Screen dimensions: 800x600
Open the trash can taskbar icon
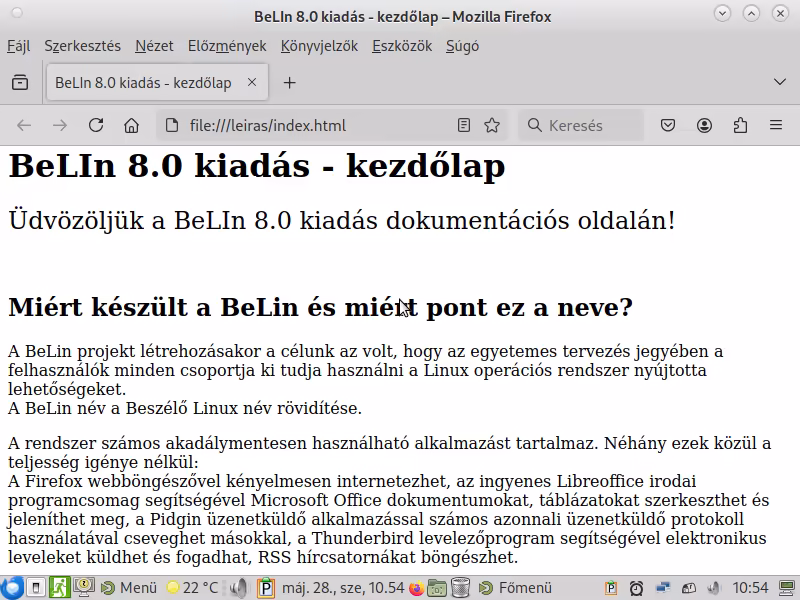461,588
